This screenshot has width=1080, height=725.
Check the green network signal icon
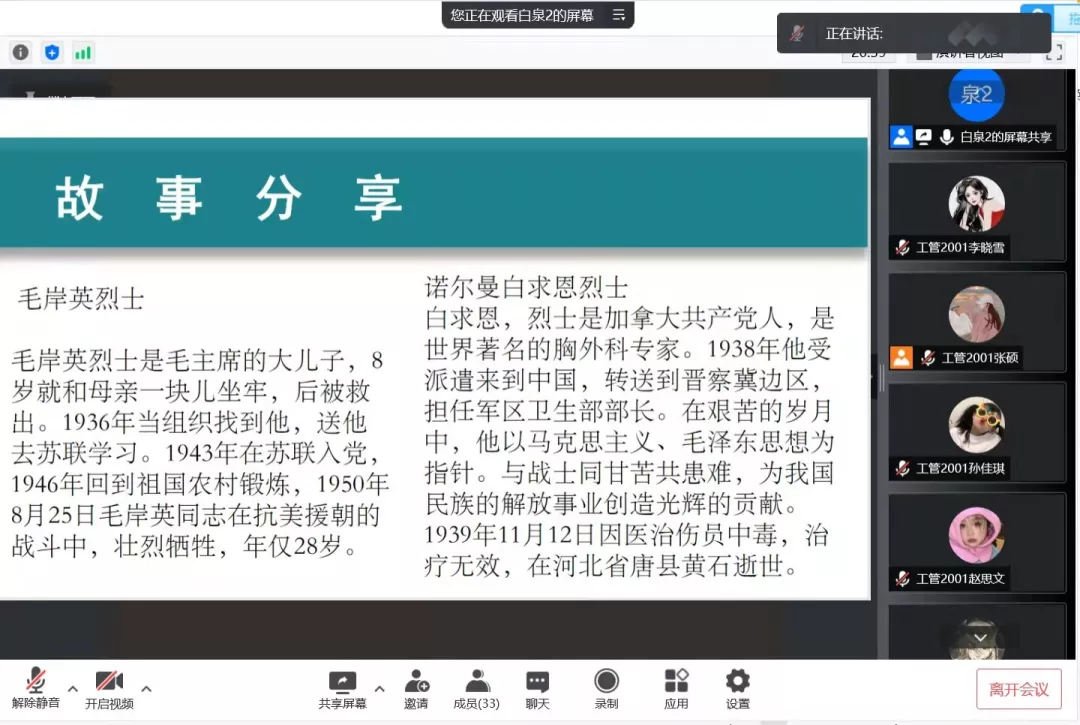pyautogui.click(x=83, y=52)
